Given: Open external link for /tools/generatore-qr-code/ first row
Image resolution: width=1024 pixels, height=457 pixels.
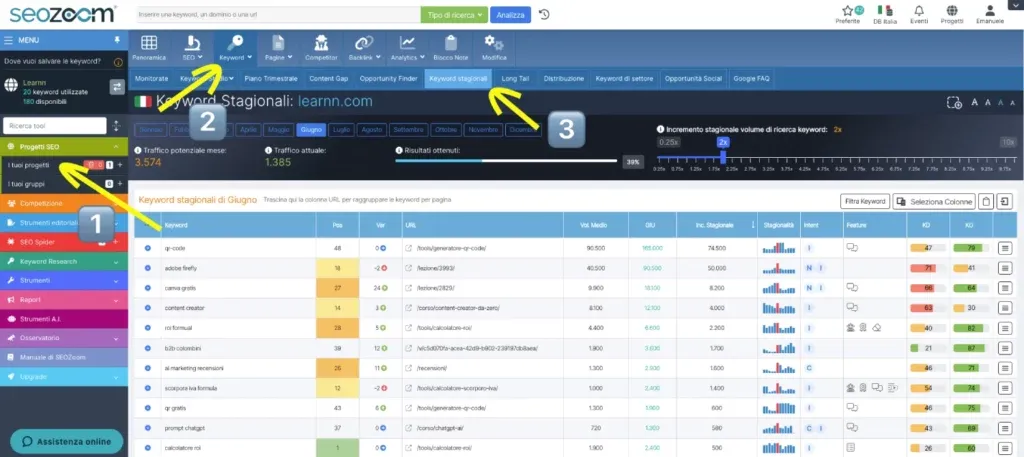Looking at the screenshot, I should (409, 248).
